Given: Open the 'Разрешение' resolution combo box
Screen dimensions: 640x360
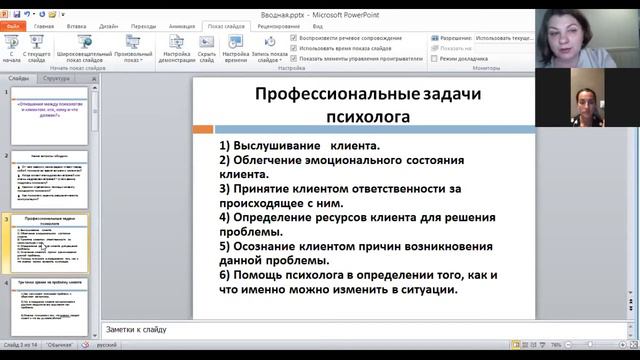Looking at the screenshot, I should tap(504, 38).
